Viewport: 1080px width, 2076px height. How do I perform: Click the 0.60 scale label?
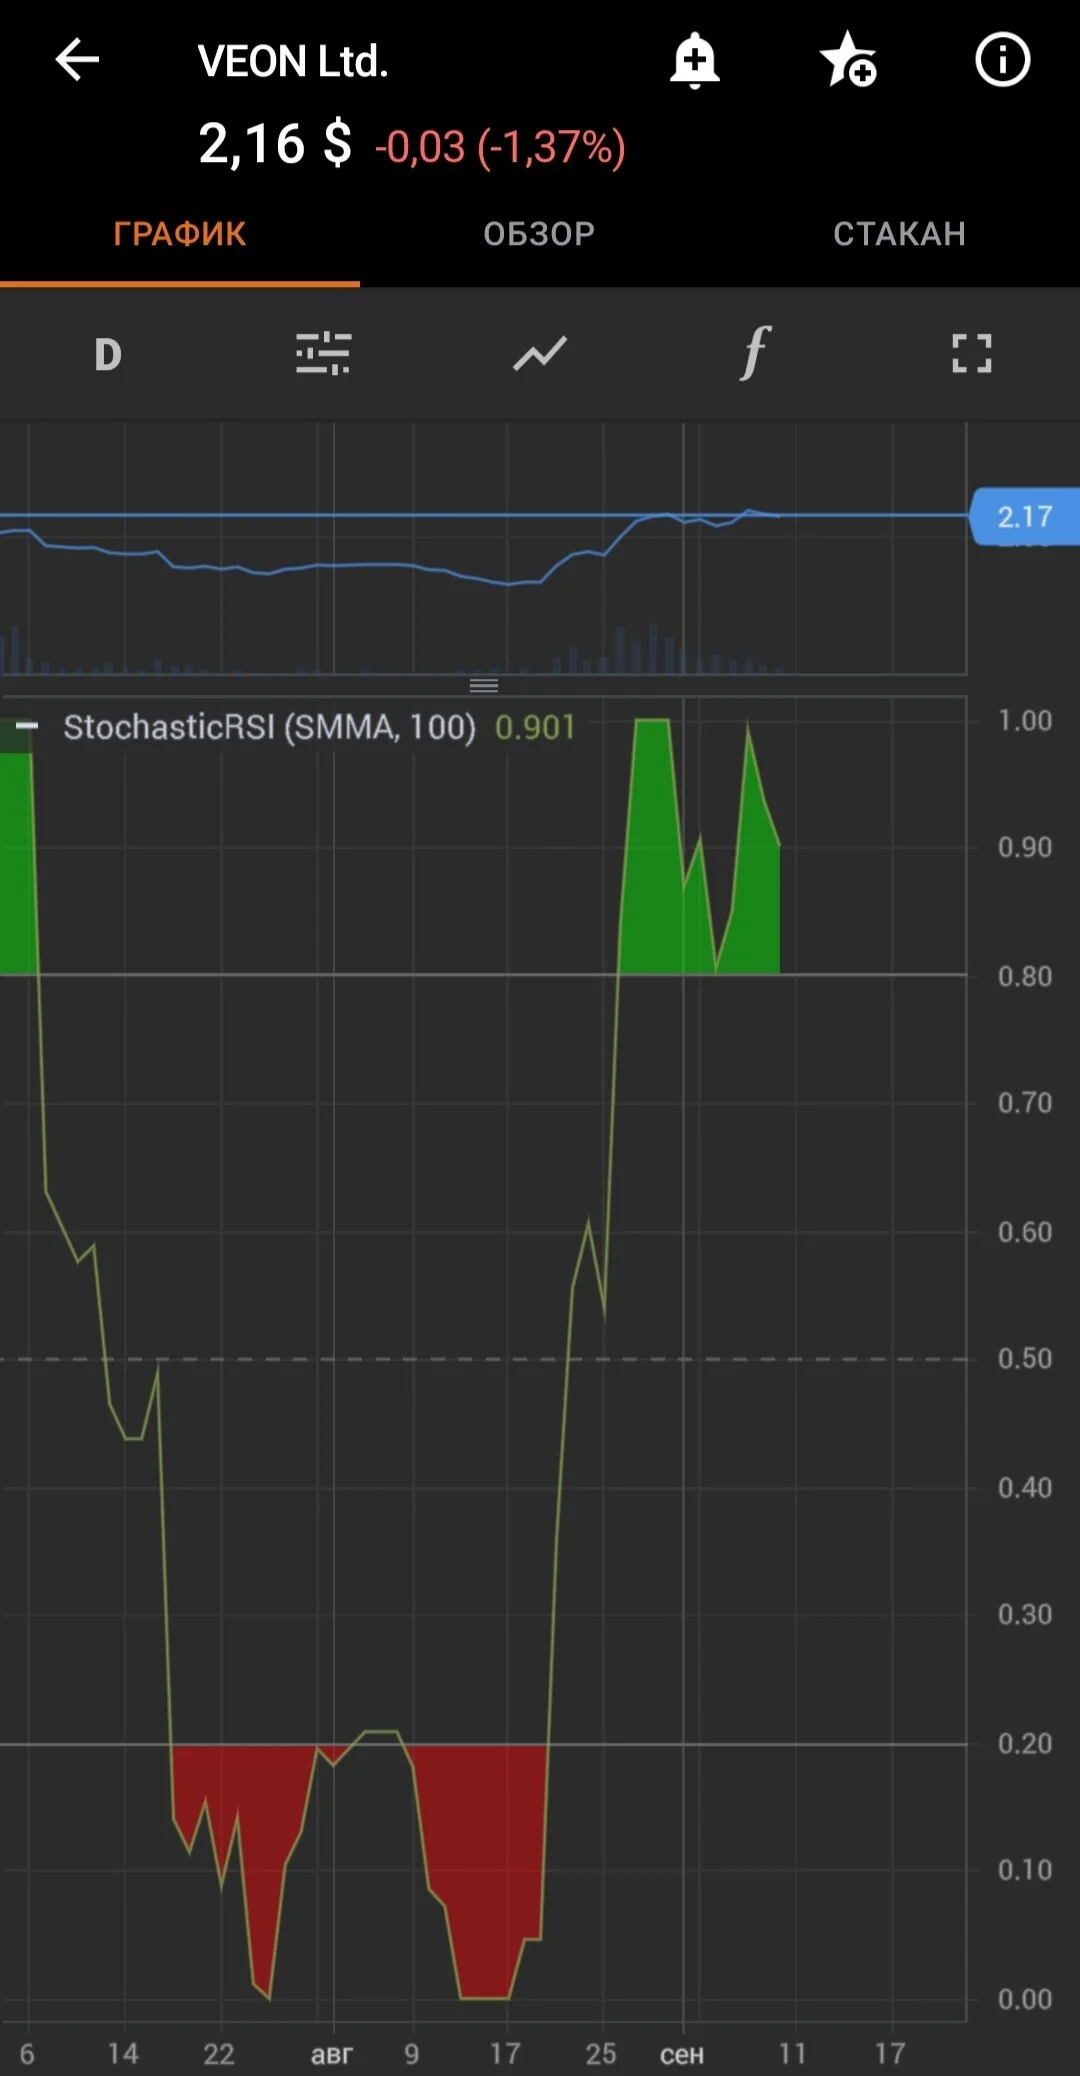pyautogui.click(x=1025, y=1232)
